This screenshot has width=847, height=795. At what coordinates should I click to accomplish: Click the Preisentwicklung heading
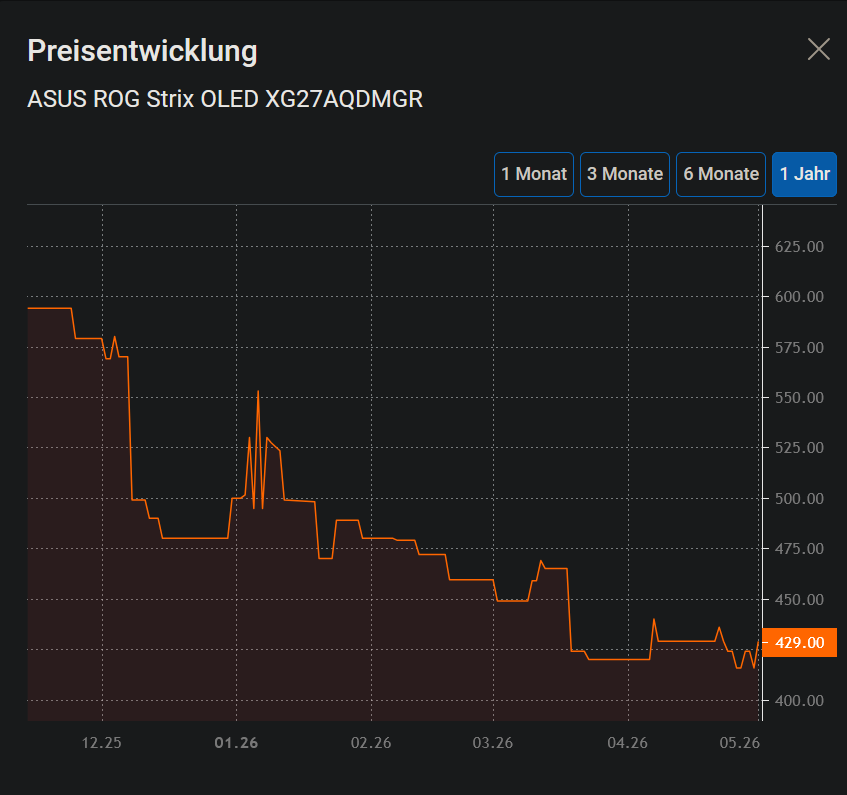coord(142,51)
